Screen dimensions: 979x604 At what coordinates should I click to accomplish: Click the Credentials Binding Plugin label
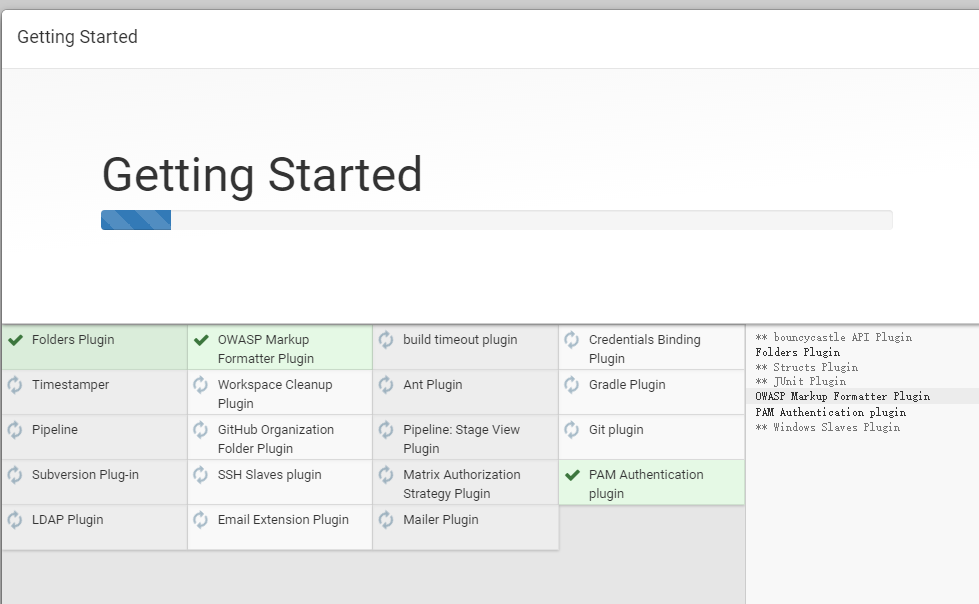(644, 349)
